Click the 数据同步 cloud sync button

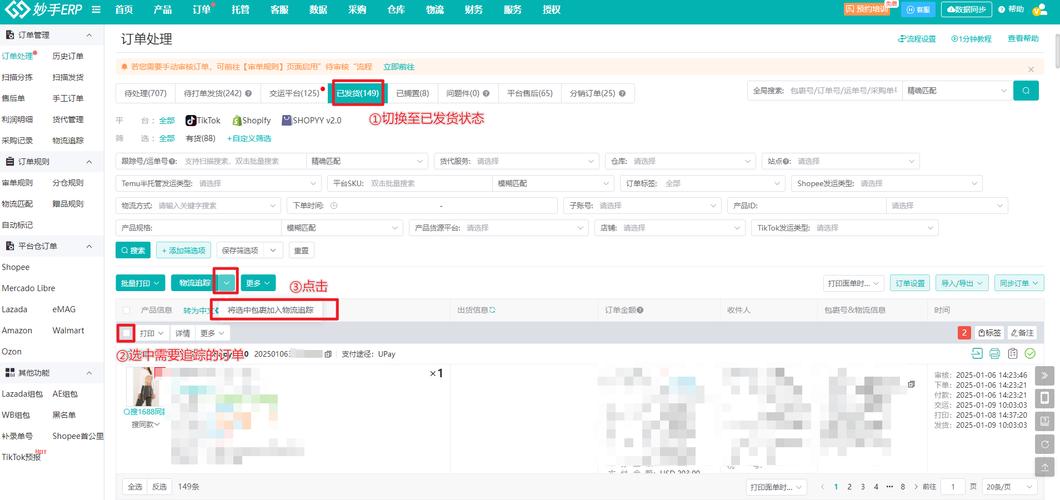(x=967, y=9)
